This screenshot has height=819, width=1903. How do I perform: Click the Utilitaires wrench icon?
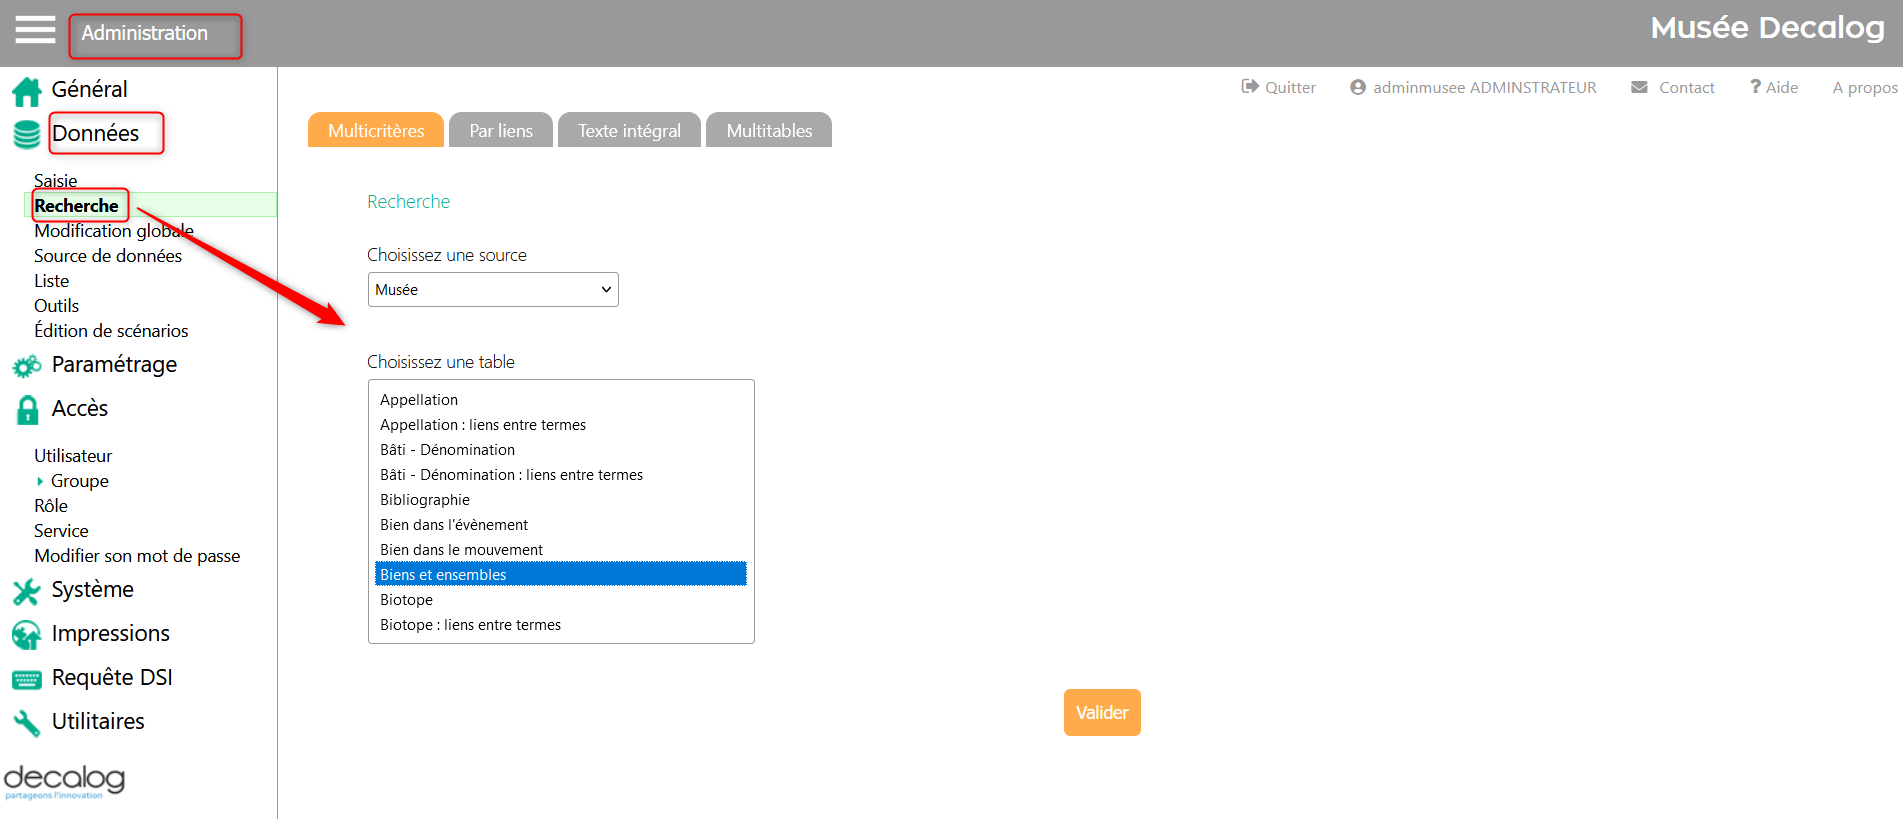(27, 723)
